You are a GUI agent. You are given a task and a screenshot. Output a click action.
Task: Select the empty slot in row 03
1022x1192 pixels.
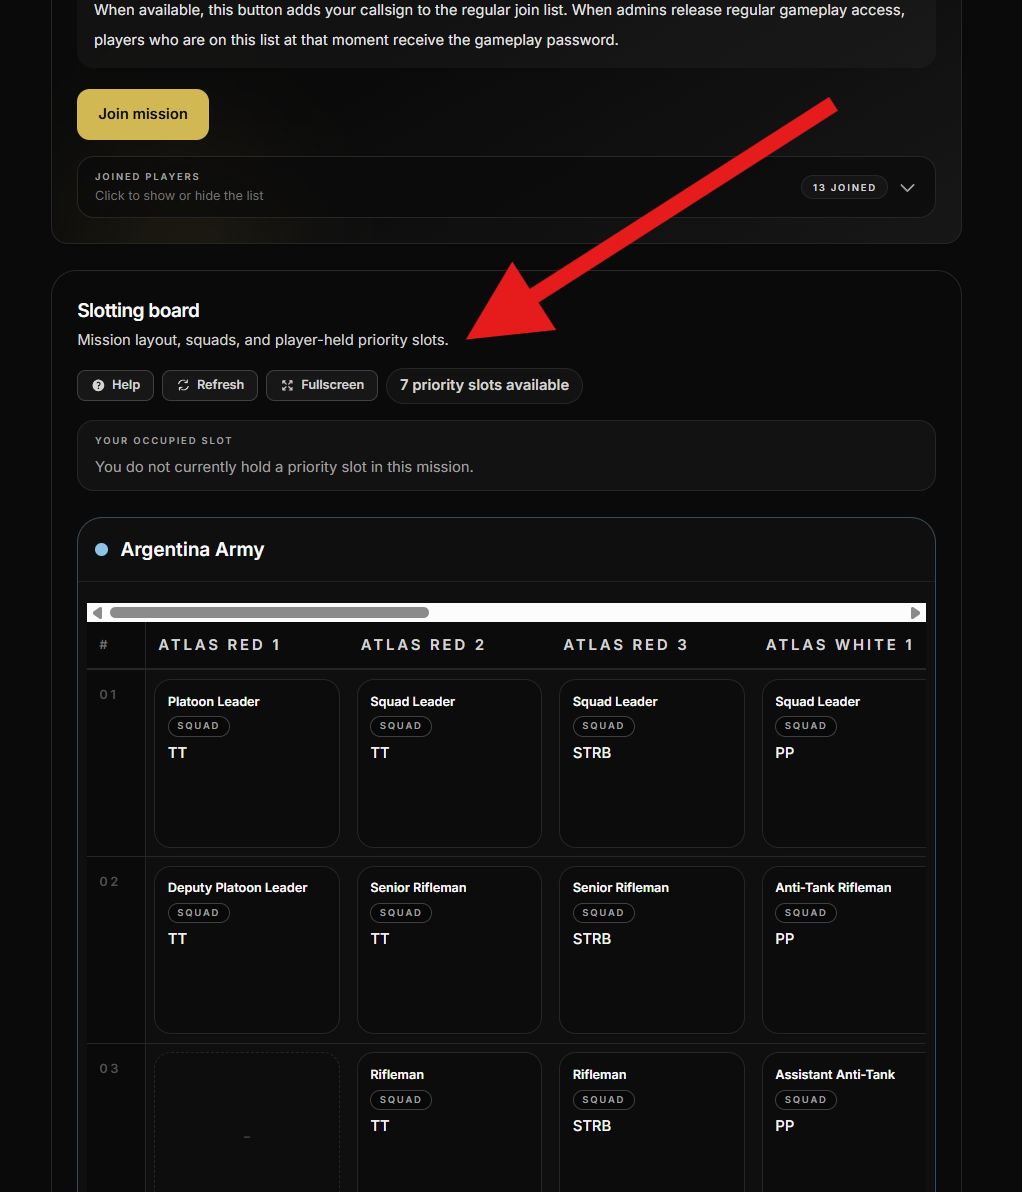coord(246,1120)
